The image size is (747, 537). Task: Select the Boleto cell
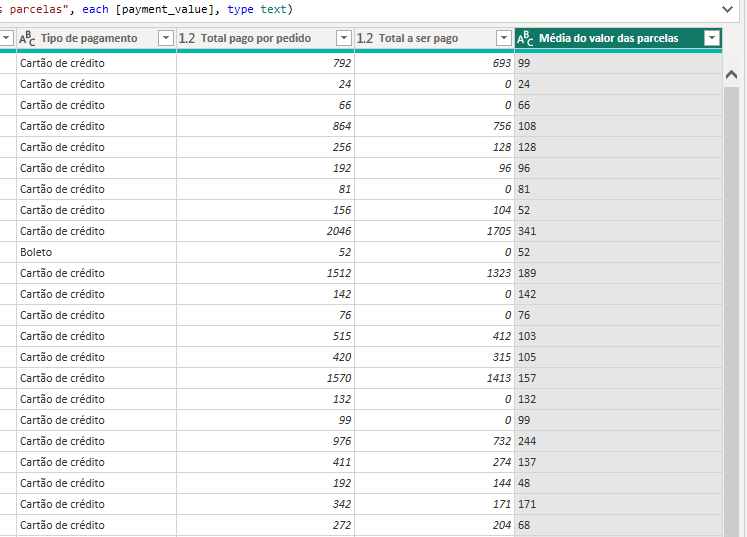point(96,252)
